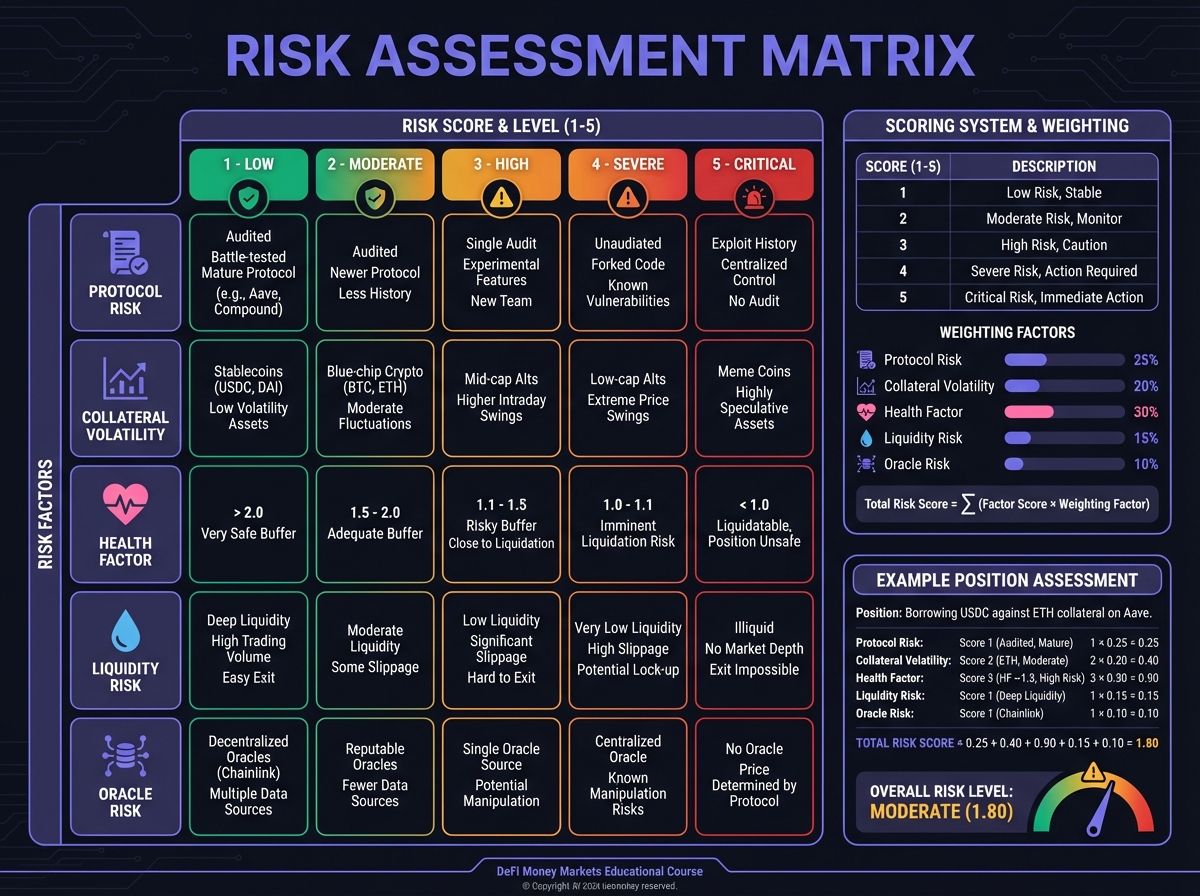Click the Stablecoins (USDC, DAI) cell
This screenshot has height=896, width=1200.
click(x=248, y=398)
